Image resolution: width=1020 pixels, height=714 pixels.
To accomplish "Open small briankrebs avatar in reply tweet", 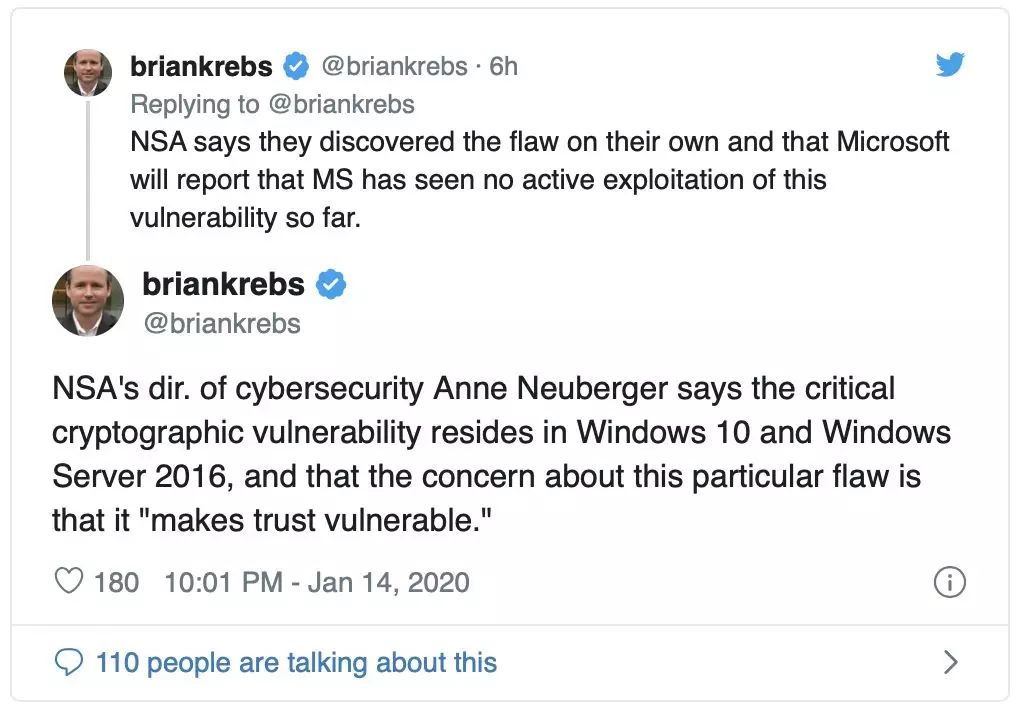I will pyautogui.click(x=88, y=71).
